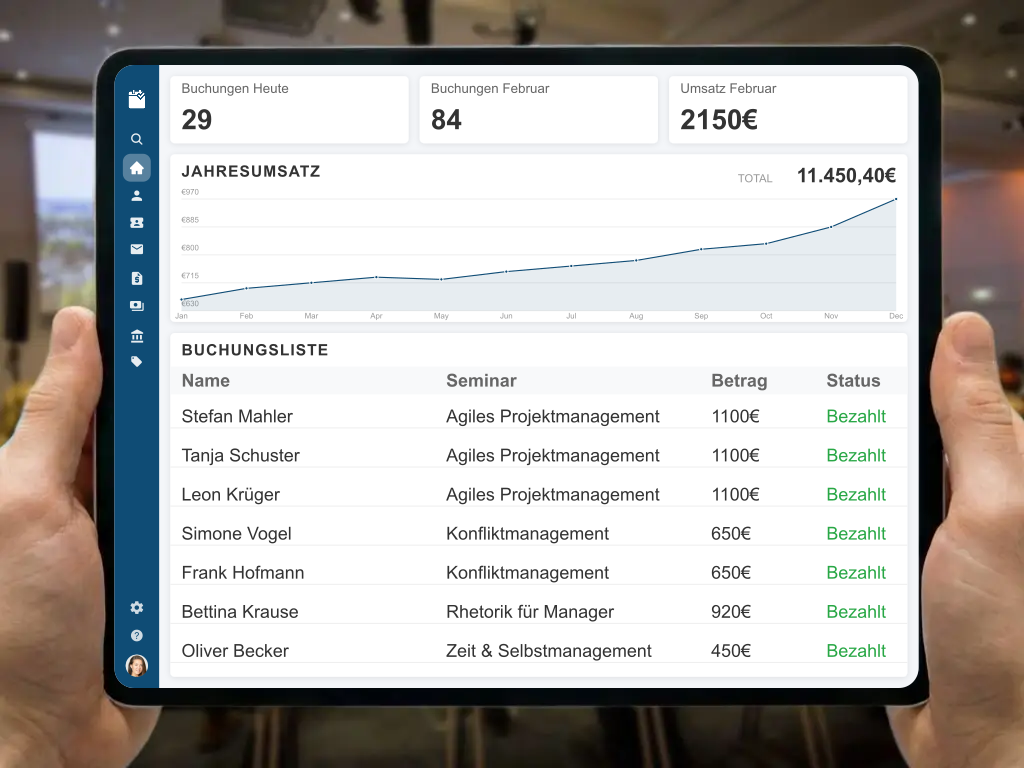Open the invoice document dollar icon
This screenshot has width=1024, height=768.
coord(137,278)
